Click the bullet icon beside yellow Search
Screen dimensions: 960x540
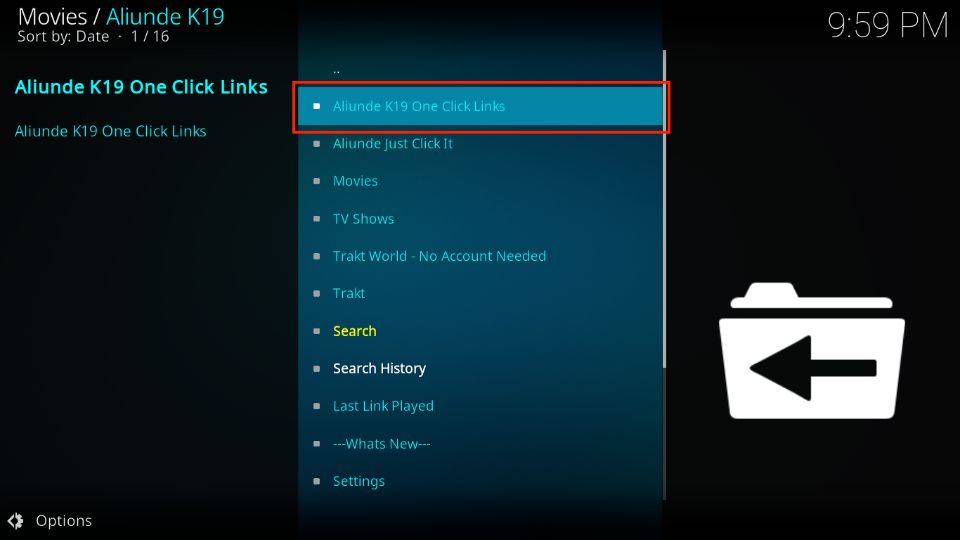(x=317, y=331)
